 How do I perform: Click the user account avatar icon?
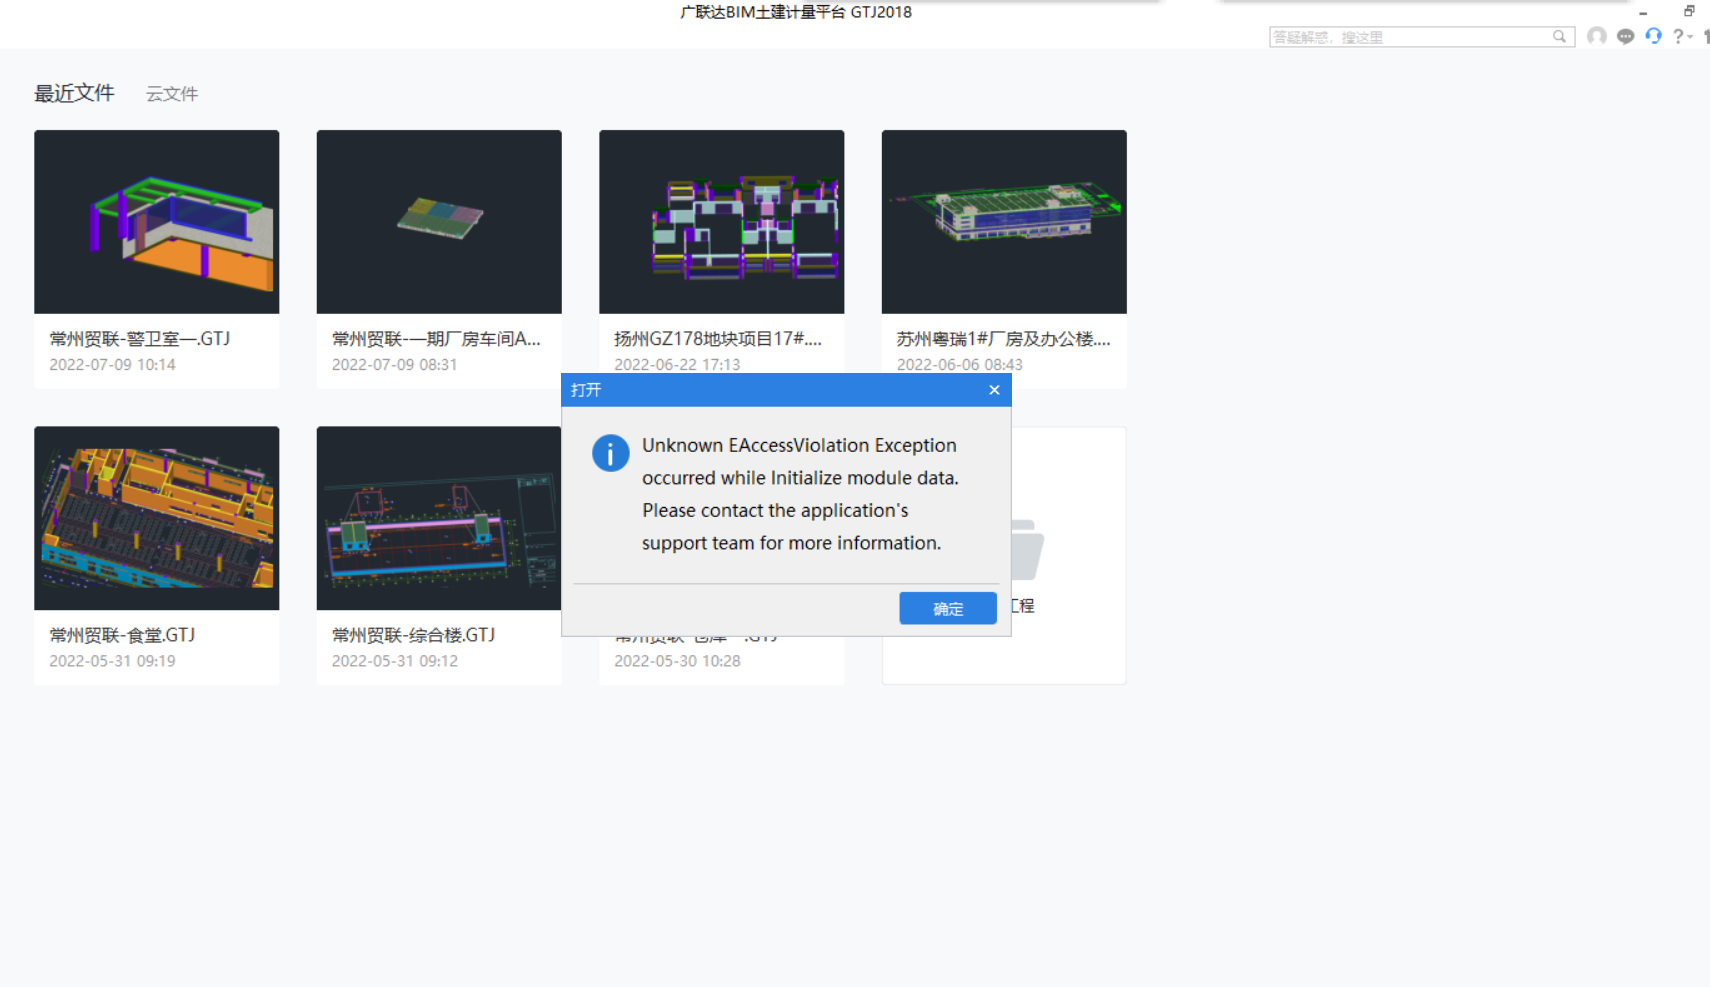pyautogui.click(x=1597, y=36)
